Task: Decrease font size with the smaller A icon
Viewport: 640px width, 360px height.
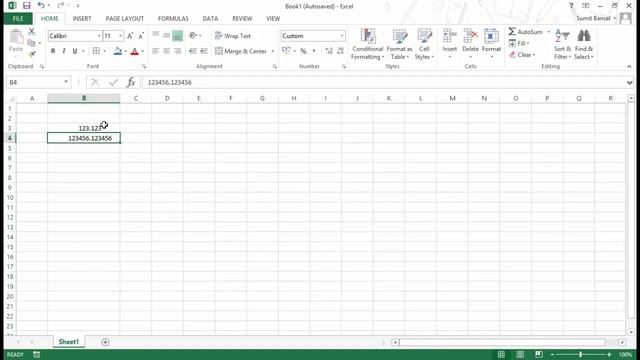Action: click(141, 36)
